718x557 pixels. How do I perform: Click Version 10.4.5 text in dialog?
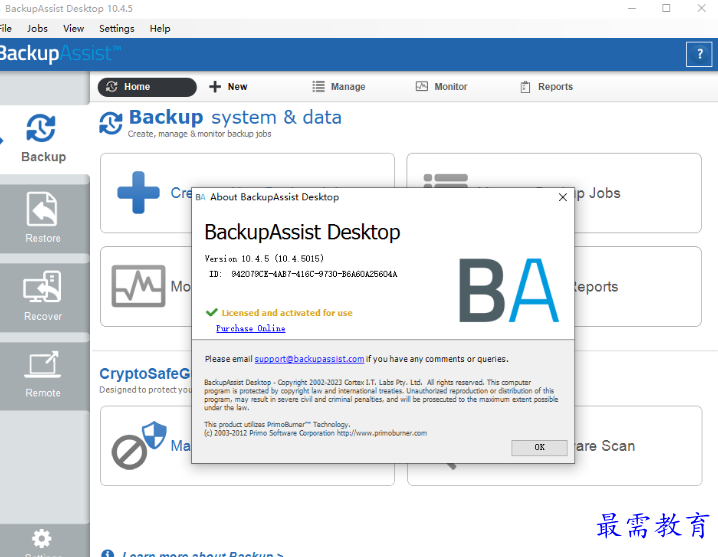(264, 259)
